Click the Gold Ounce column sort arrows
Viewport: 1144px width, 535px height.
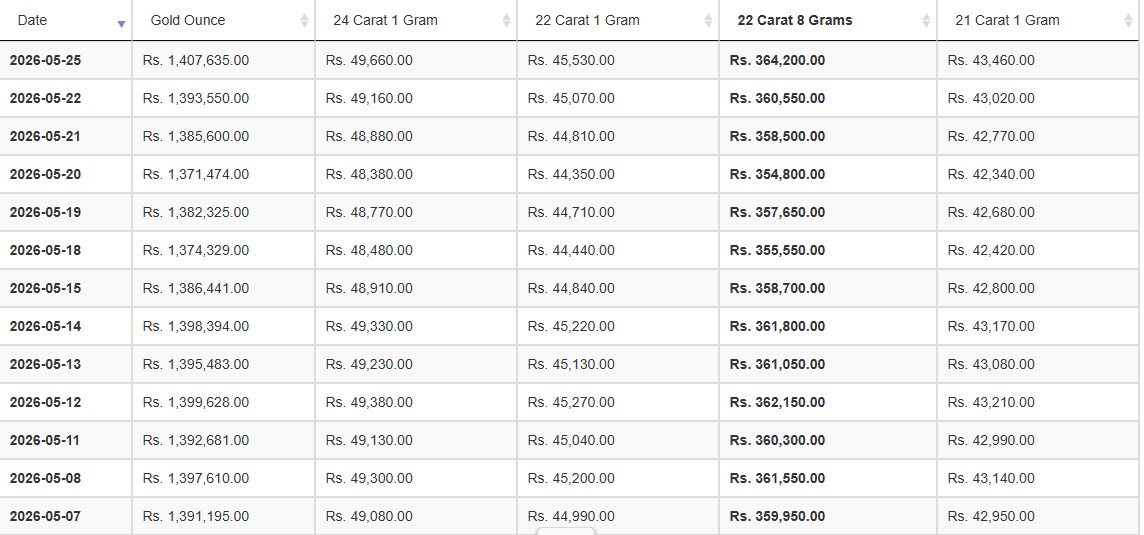[304, 20]
